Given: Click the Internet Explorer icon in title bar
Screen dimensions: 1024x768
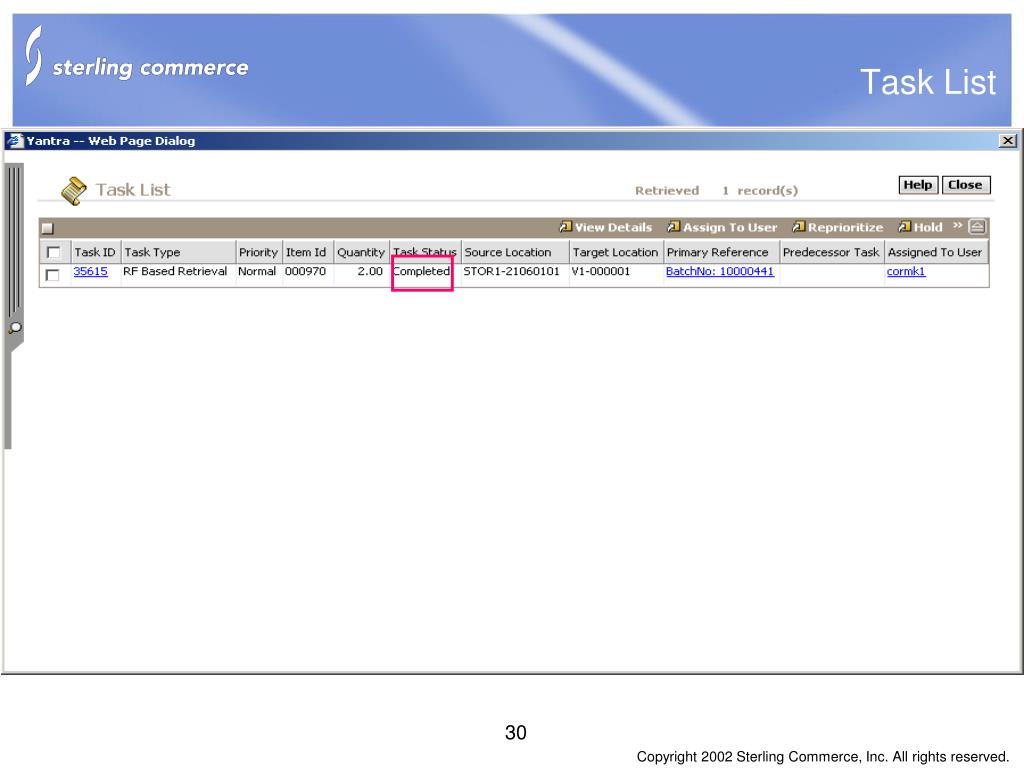Looking at the screenshot, I should point(14,140).
